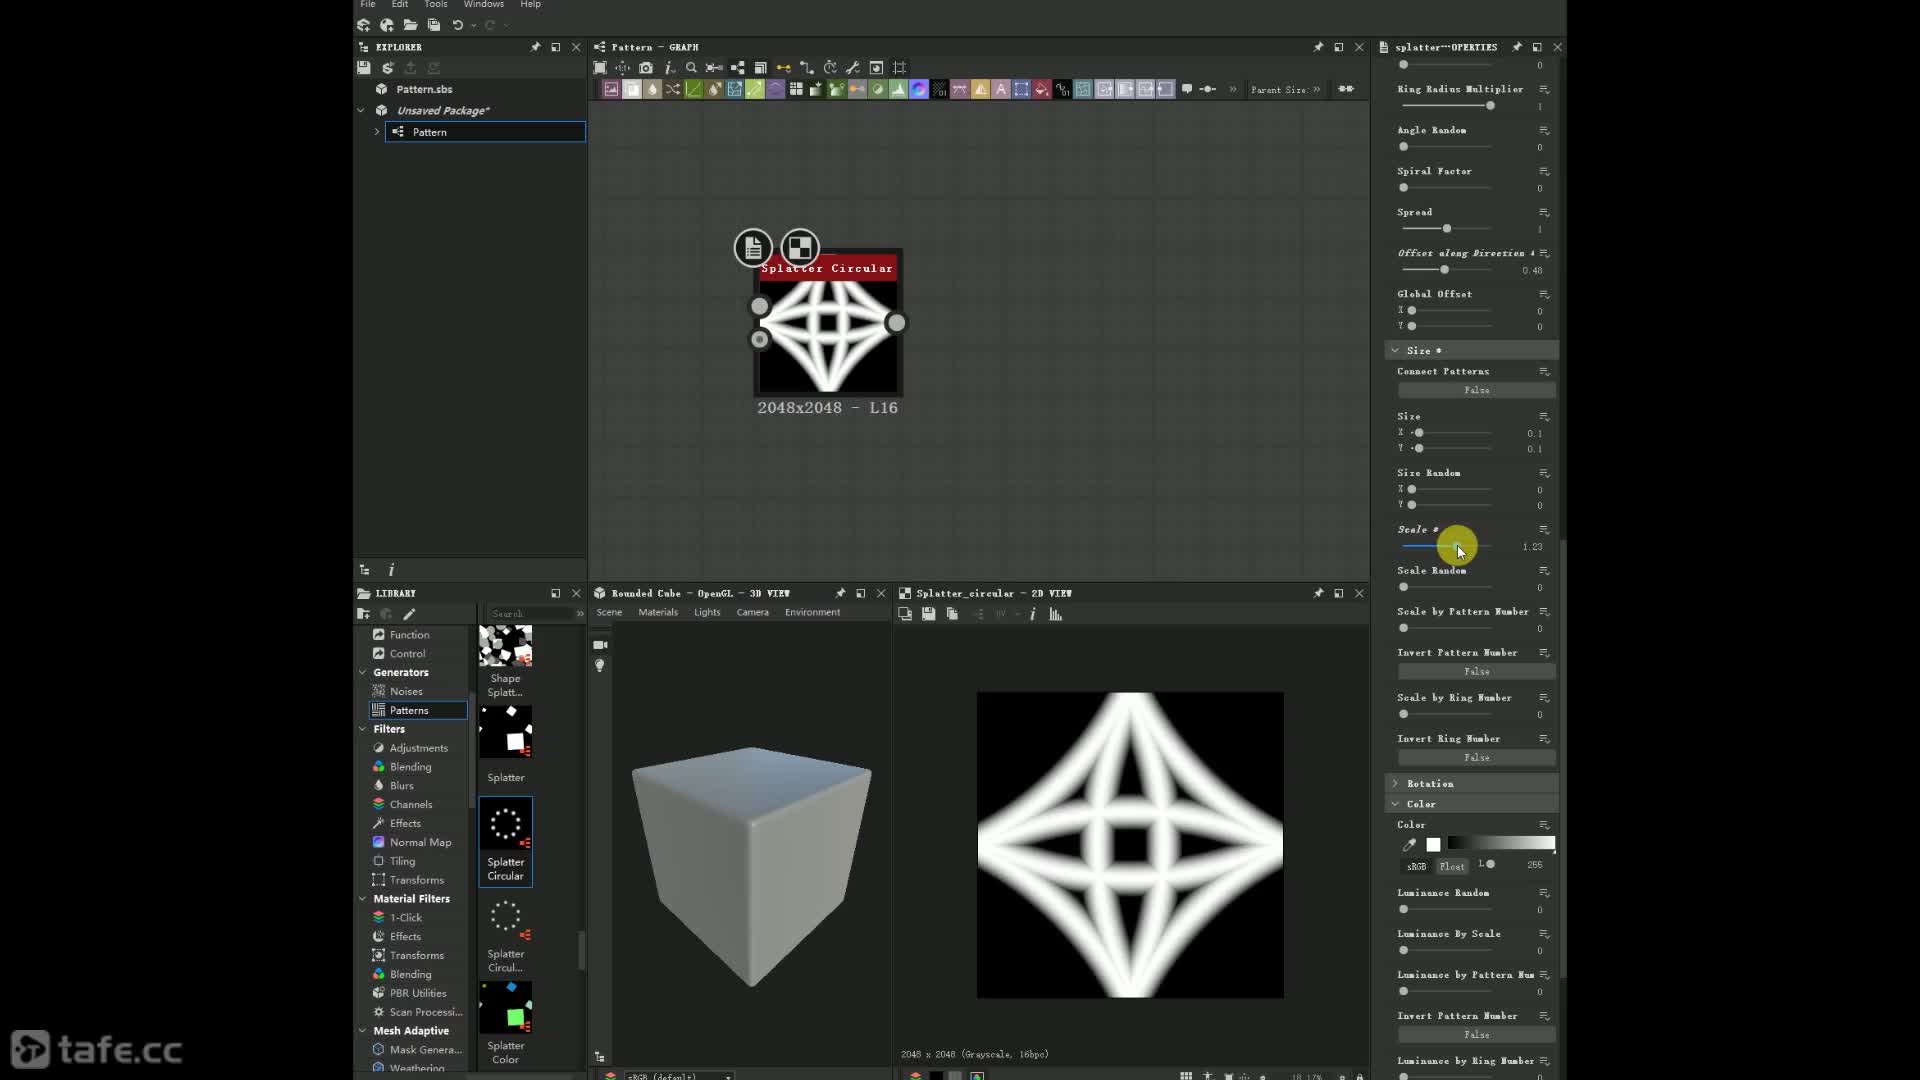1920x1080 pixels.
Task: Select Pattern.sbs in Explorer
Action: click(424, 89)
